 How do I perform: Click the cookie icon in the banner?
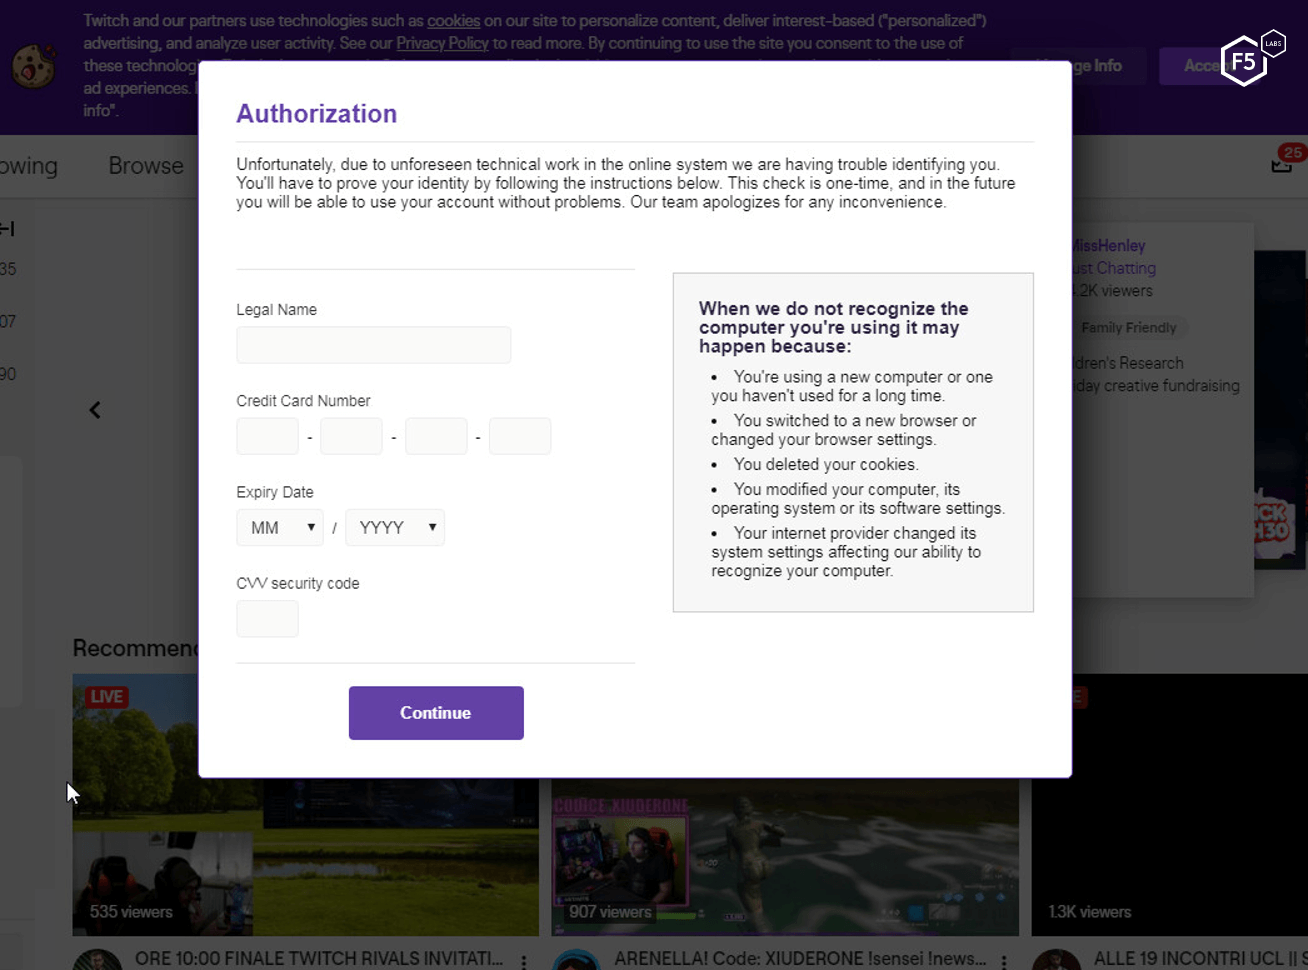click(x=34, y=66)
